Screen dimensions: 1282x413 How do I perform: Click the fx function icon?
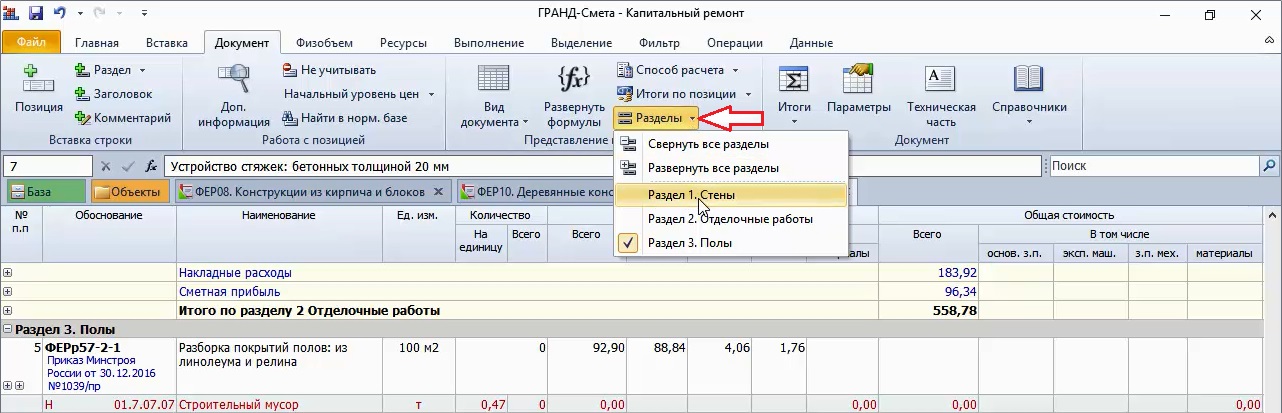pyautogui.click(x=151, y=166)
